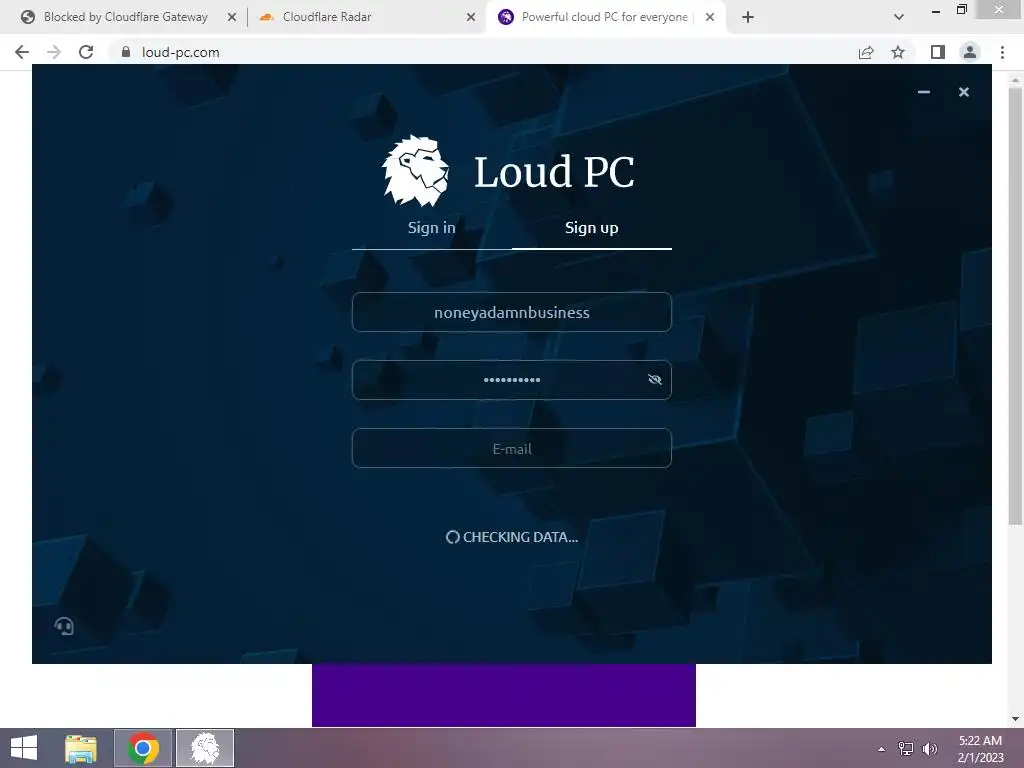Click the page vertical scrollbar
Screen dimensions: 1024x768
(x=1015, y=306)
